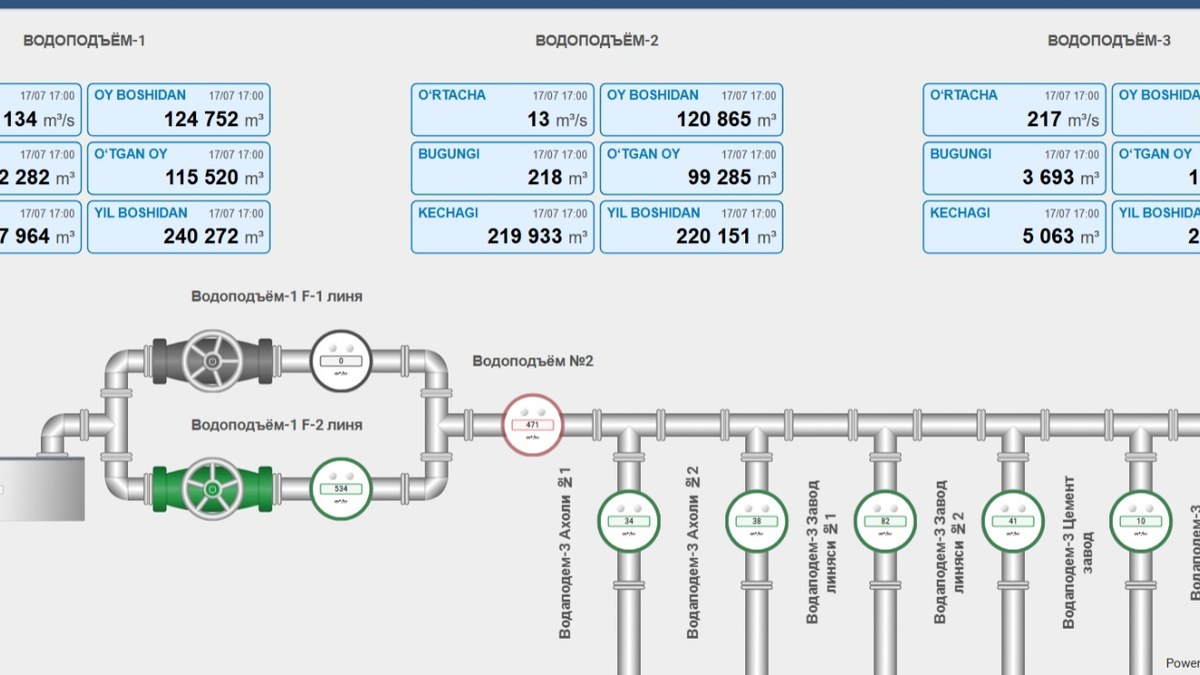Click vertical label Водаподем-3 Завод линяси №2
1200x675 pixels.
(x=949, y=551)
